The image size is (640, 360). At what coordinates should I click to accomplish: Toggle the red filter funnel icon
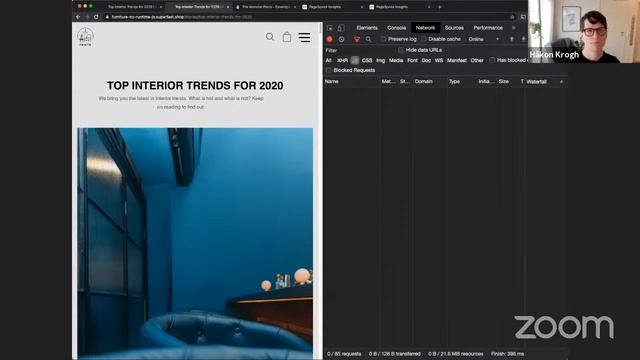point(357,39)
